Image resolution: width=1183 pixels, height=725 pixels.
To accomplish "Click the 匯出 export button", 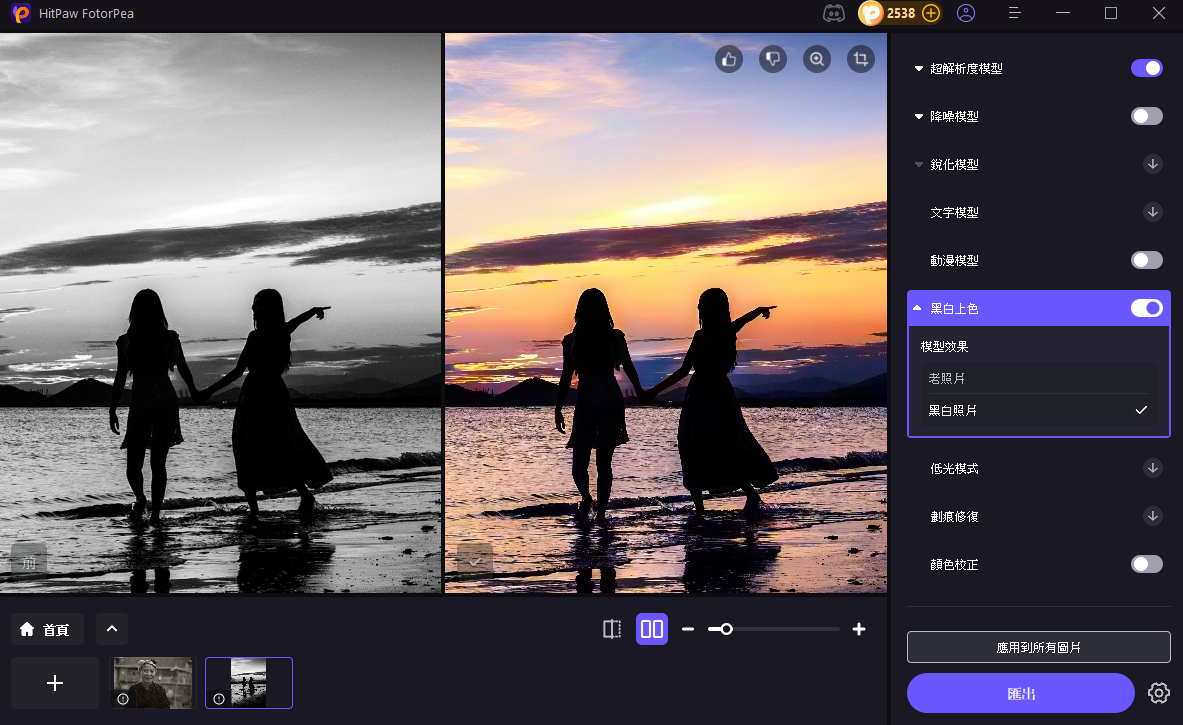I will pos(1020,693).
